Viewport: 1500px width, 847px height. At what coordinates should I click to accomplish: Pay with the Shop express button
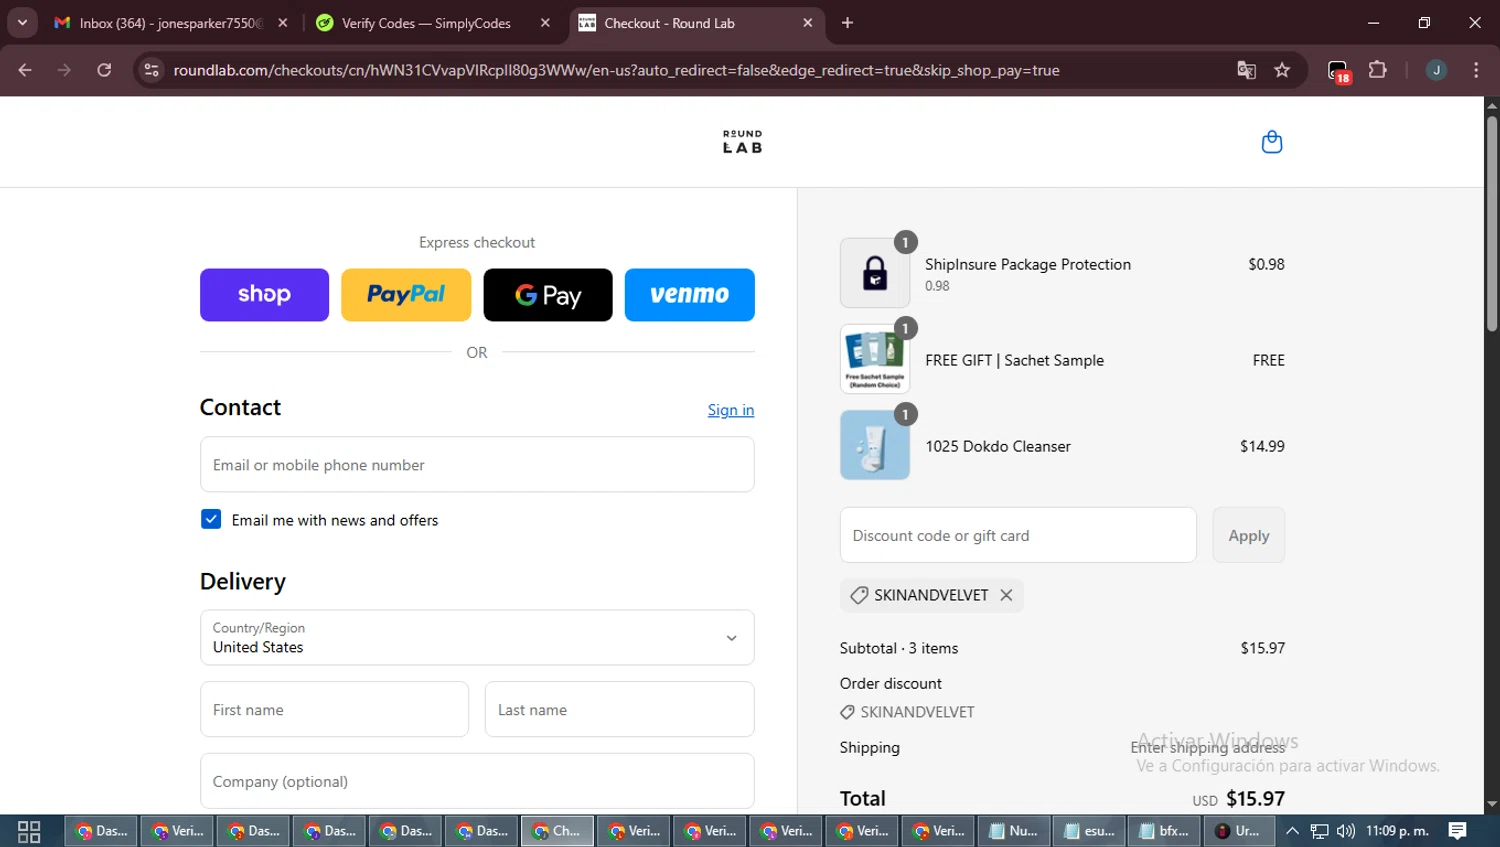tap(264, 295)
